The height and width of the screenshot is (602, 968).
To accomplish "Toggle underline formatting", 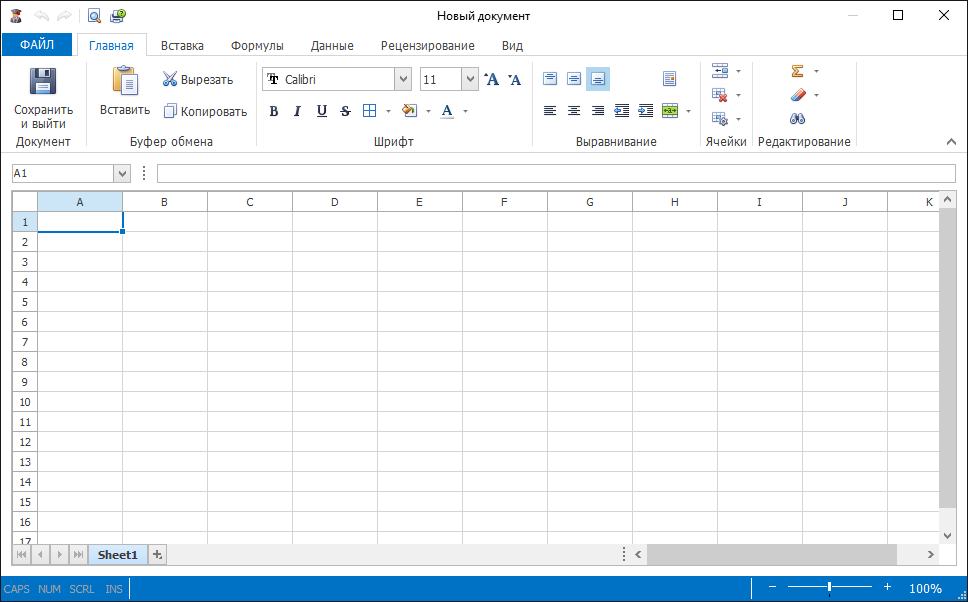I will click(x=322, y=111).
